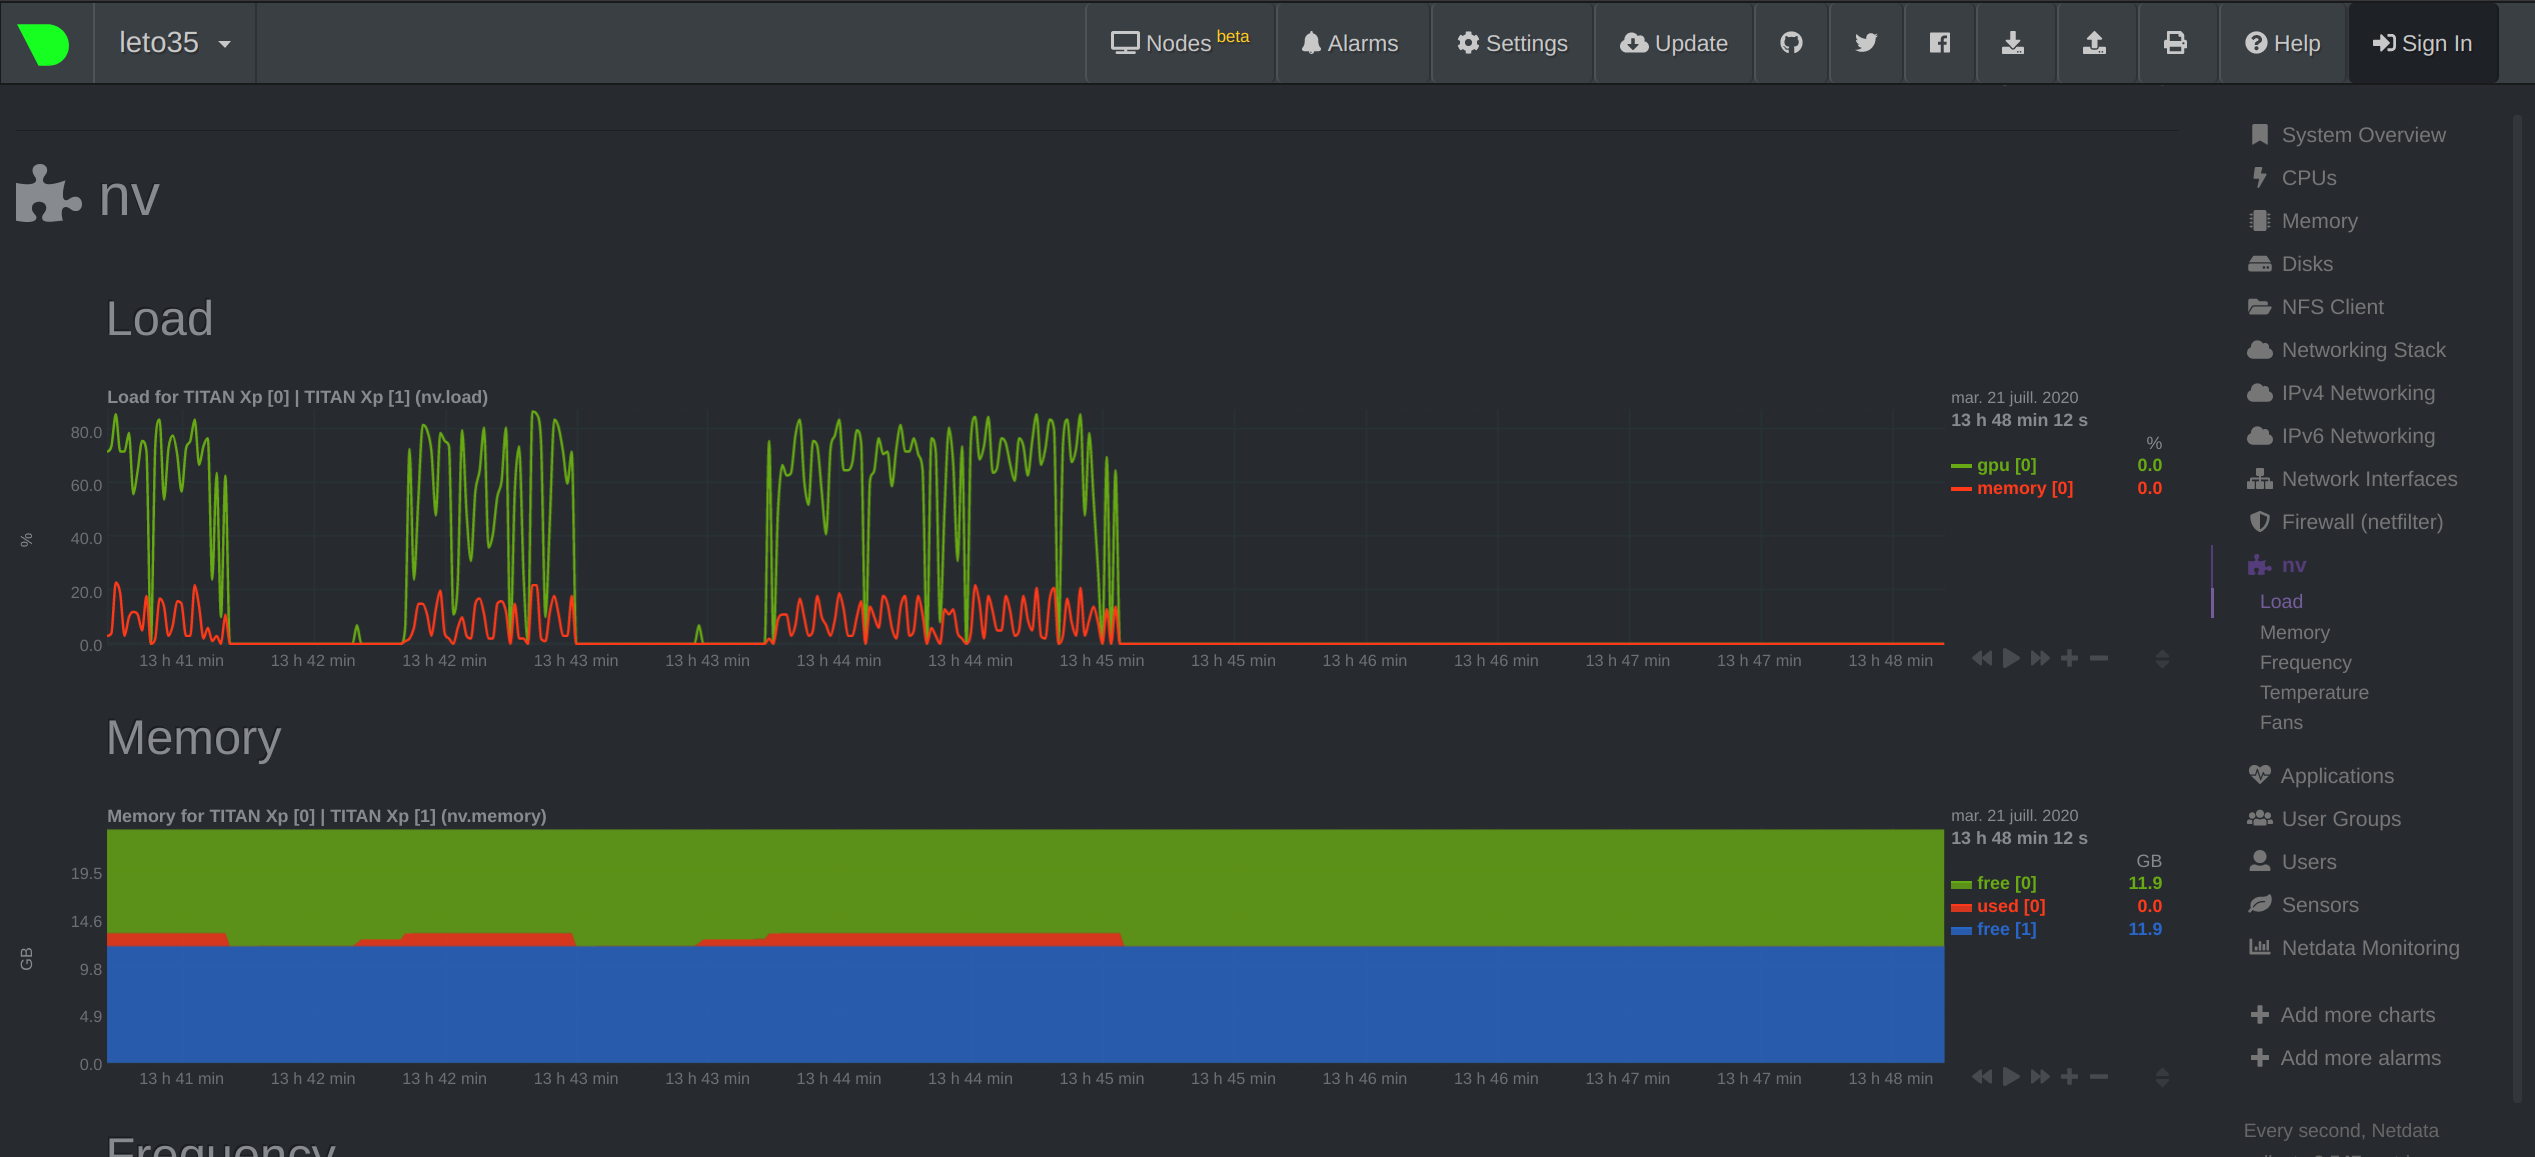Click Add more alarms
Screen dimensions: 2535x1157
pos(2345,1058)
